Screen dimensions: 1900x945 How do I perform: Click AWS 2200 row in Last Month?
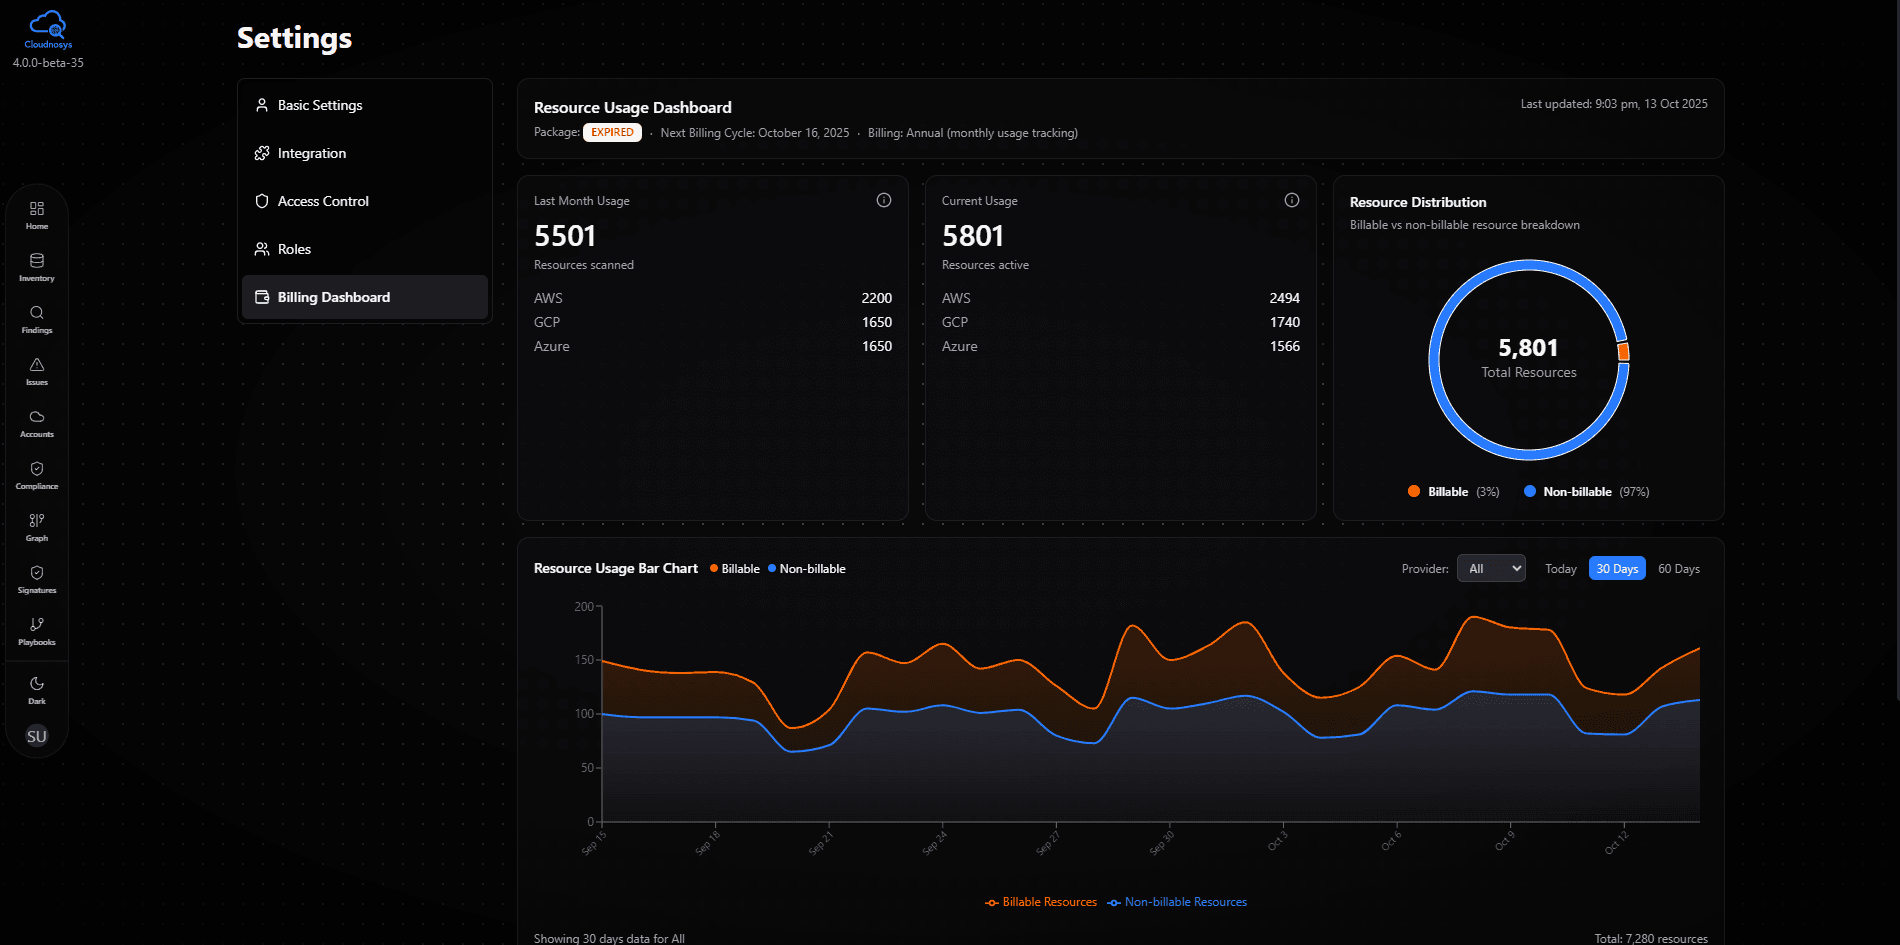[713, 298]
